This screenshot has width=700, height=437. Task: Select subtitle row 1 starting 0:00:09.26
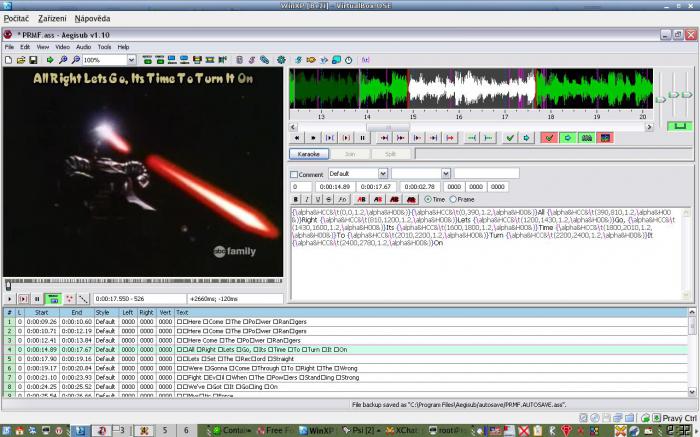[346, 321]
